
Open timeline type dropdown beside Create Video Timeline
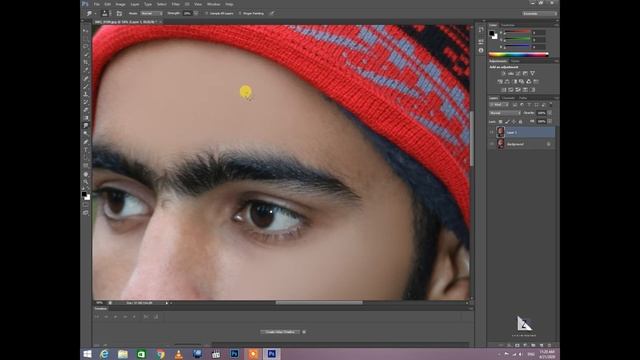[x=304, y=332]
